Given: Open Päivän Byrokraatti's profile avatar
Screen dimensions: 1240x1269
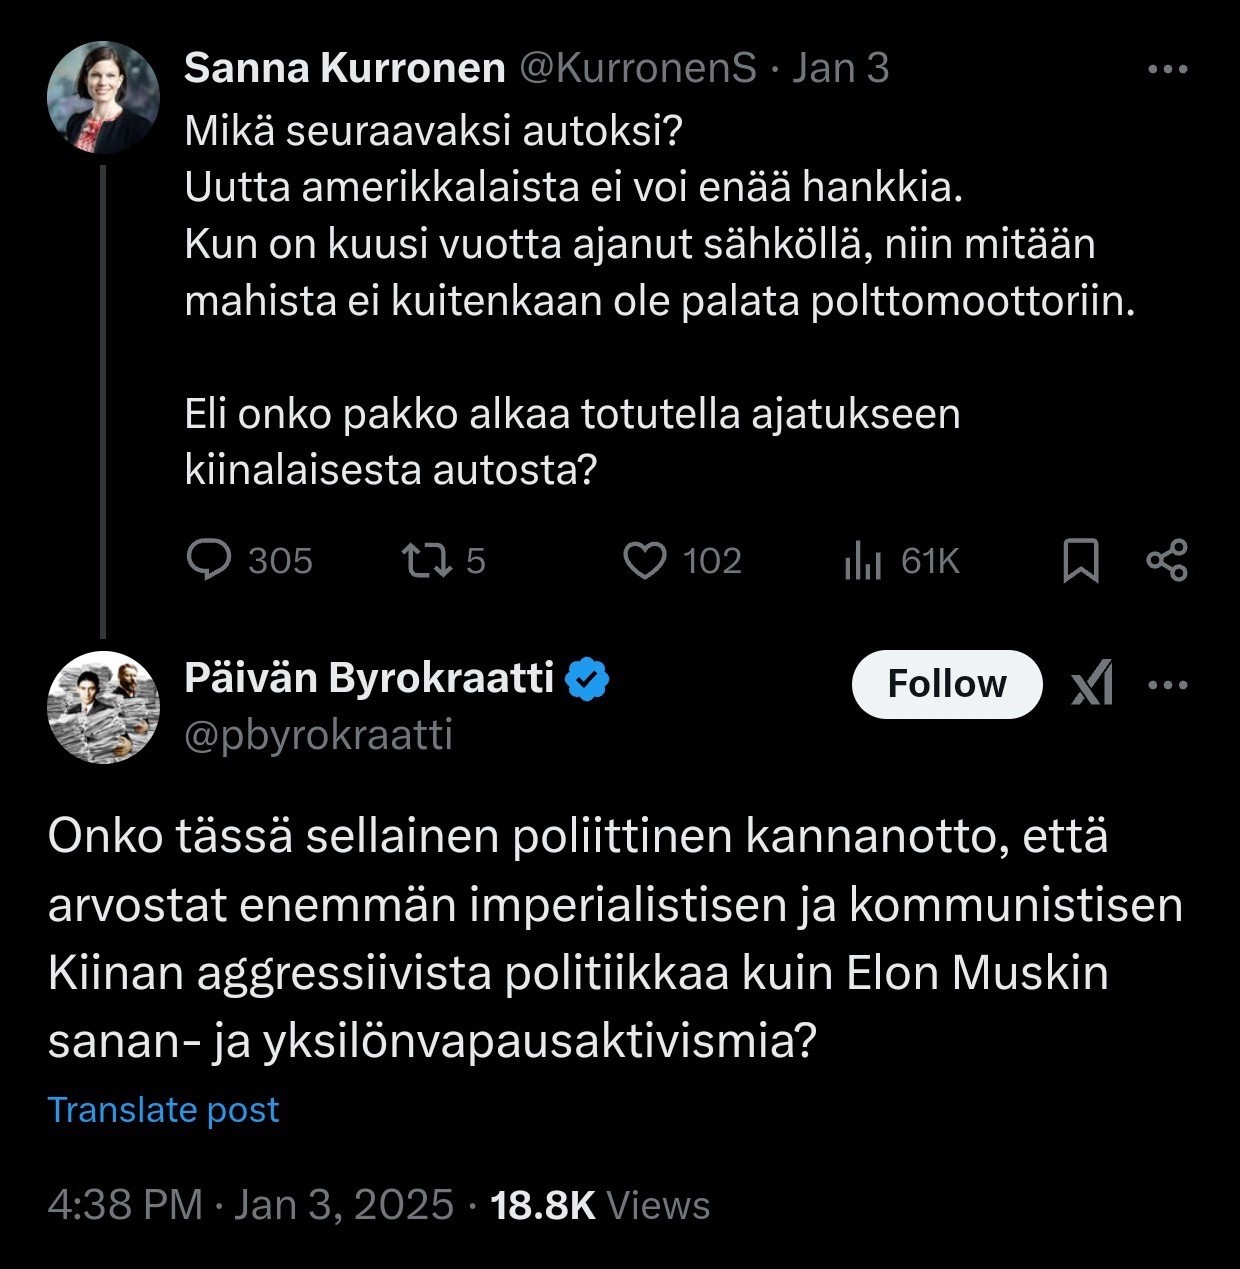Looking at the screenshot, I should tap(103, 707).
